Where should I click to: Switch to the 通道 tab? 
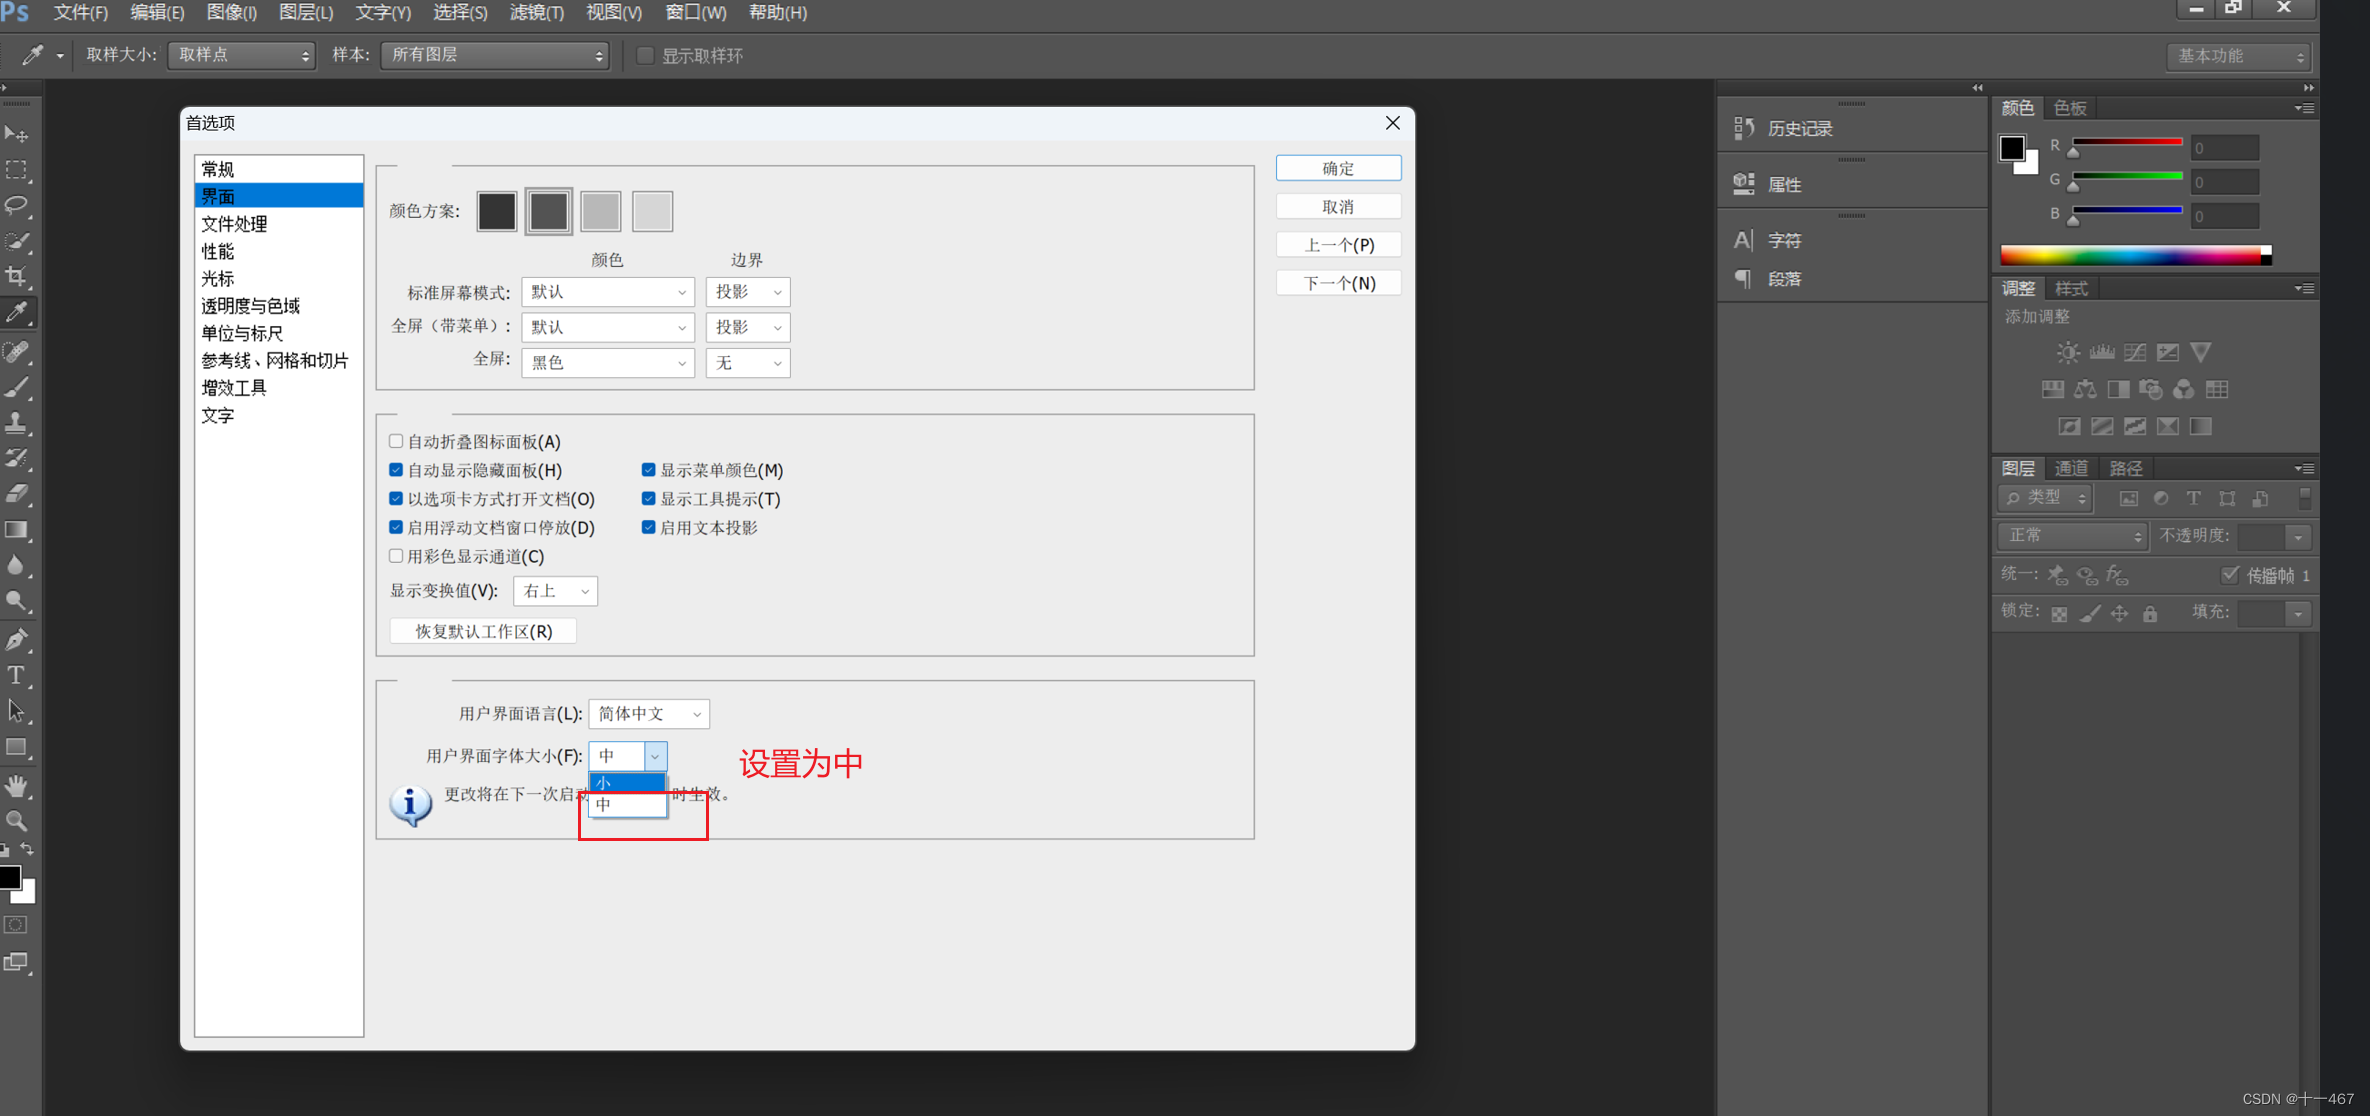[2070, 468]
